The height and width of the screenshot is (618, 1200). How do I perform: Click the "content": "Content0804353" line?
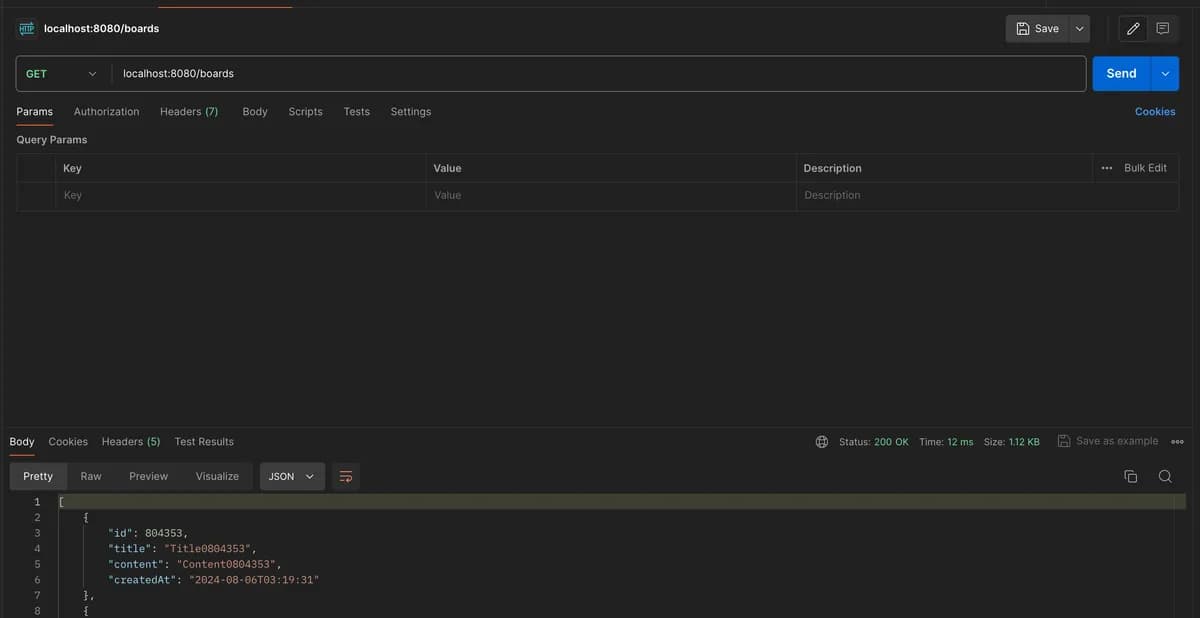click(195, 564)
